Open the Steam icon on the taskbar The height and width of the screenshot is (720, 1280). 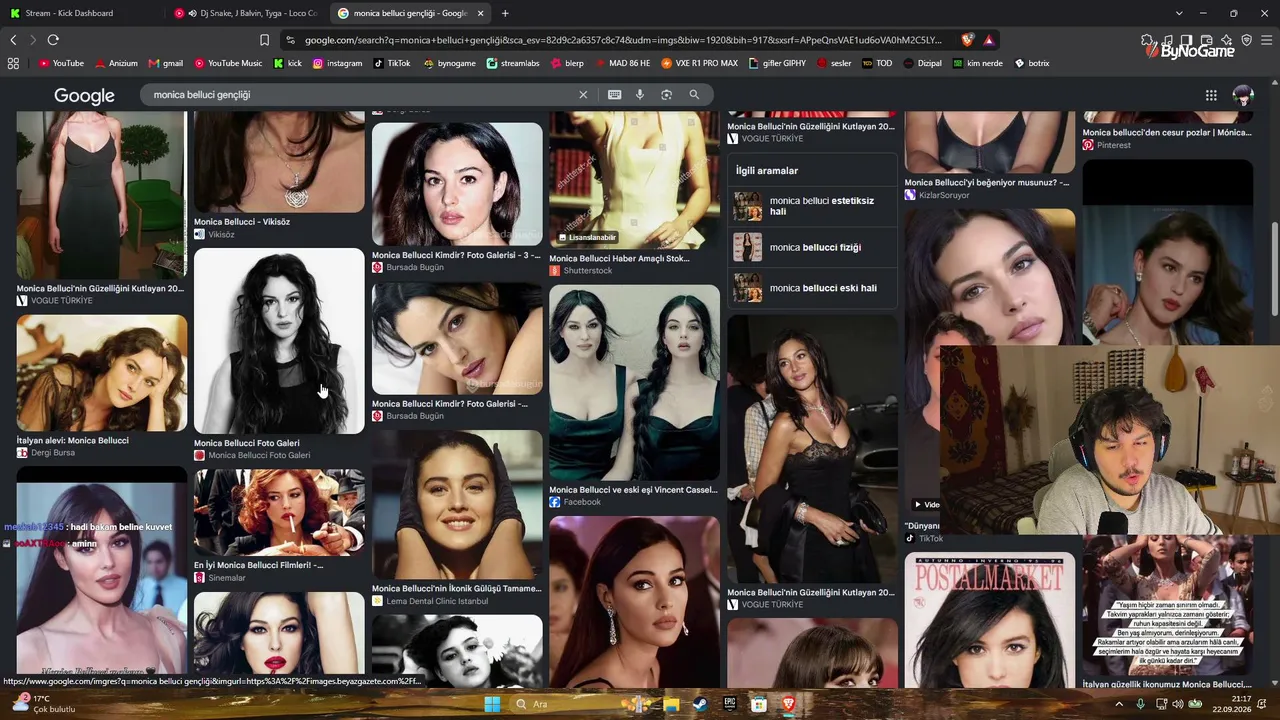[x=701, y=704]
